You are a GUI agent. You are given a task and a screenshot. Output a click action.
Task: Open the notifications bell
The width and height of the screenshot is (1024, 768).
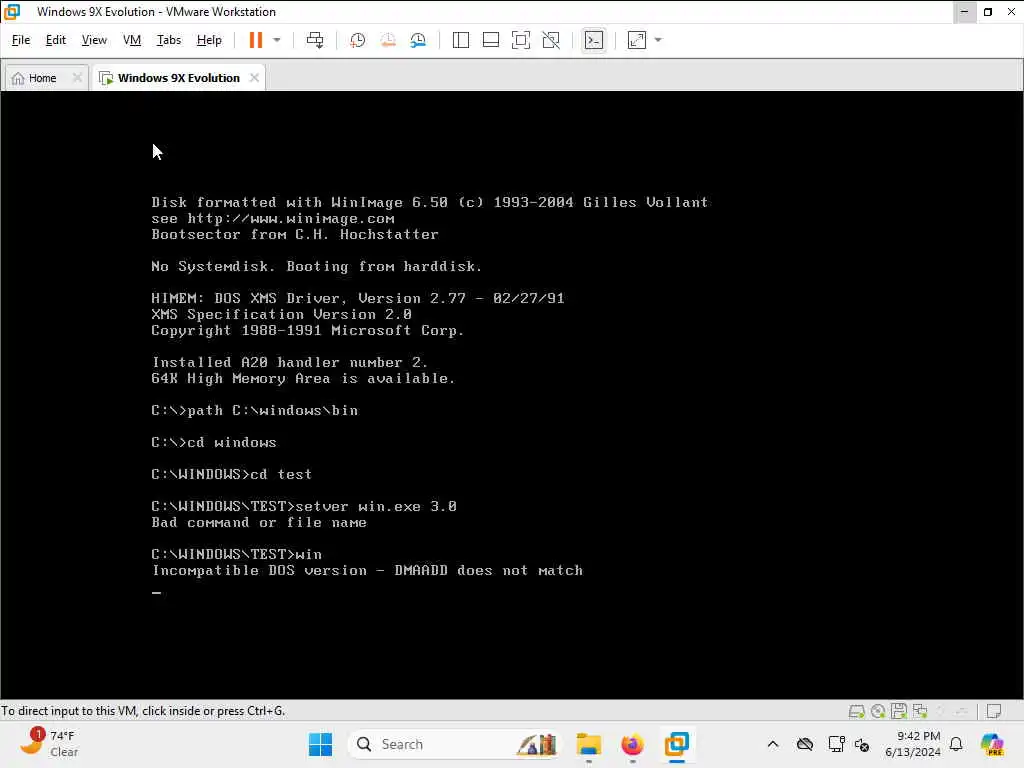tap(956, 744)
